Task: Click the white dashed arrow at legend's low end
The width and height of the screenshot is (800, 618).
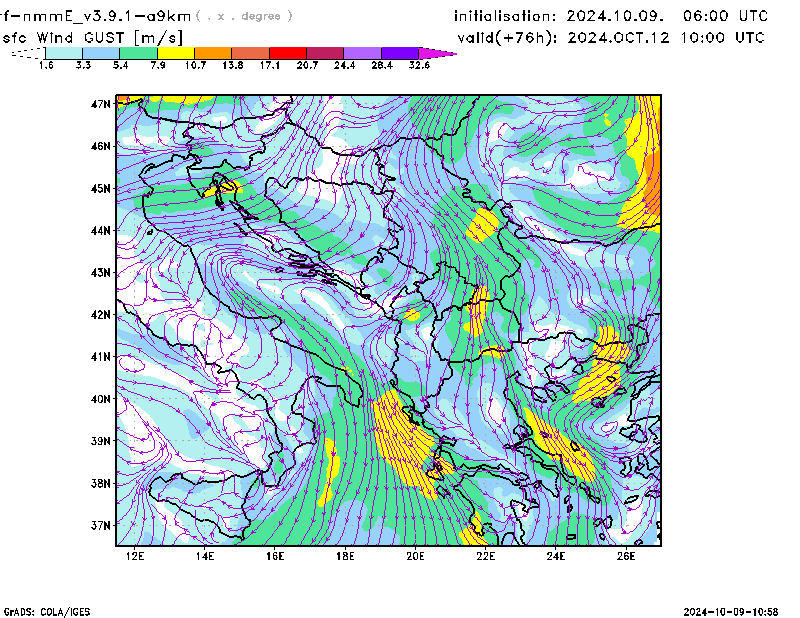Action: tap(28, 53)
